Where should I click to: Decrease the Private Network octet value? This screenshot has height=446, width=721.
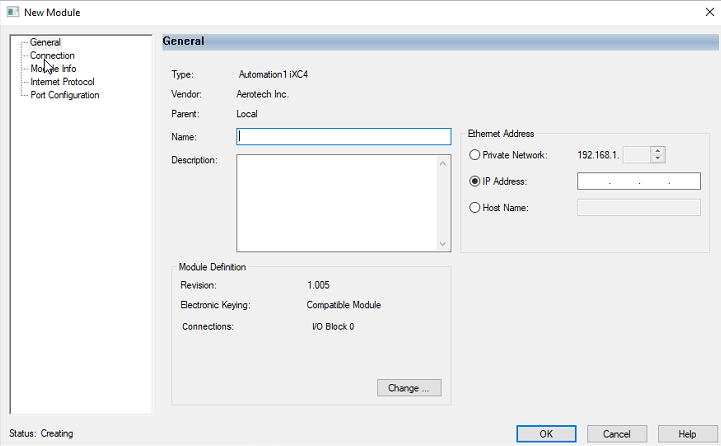point(657,159)
